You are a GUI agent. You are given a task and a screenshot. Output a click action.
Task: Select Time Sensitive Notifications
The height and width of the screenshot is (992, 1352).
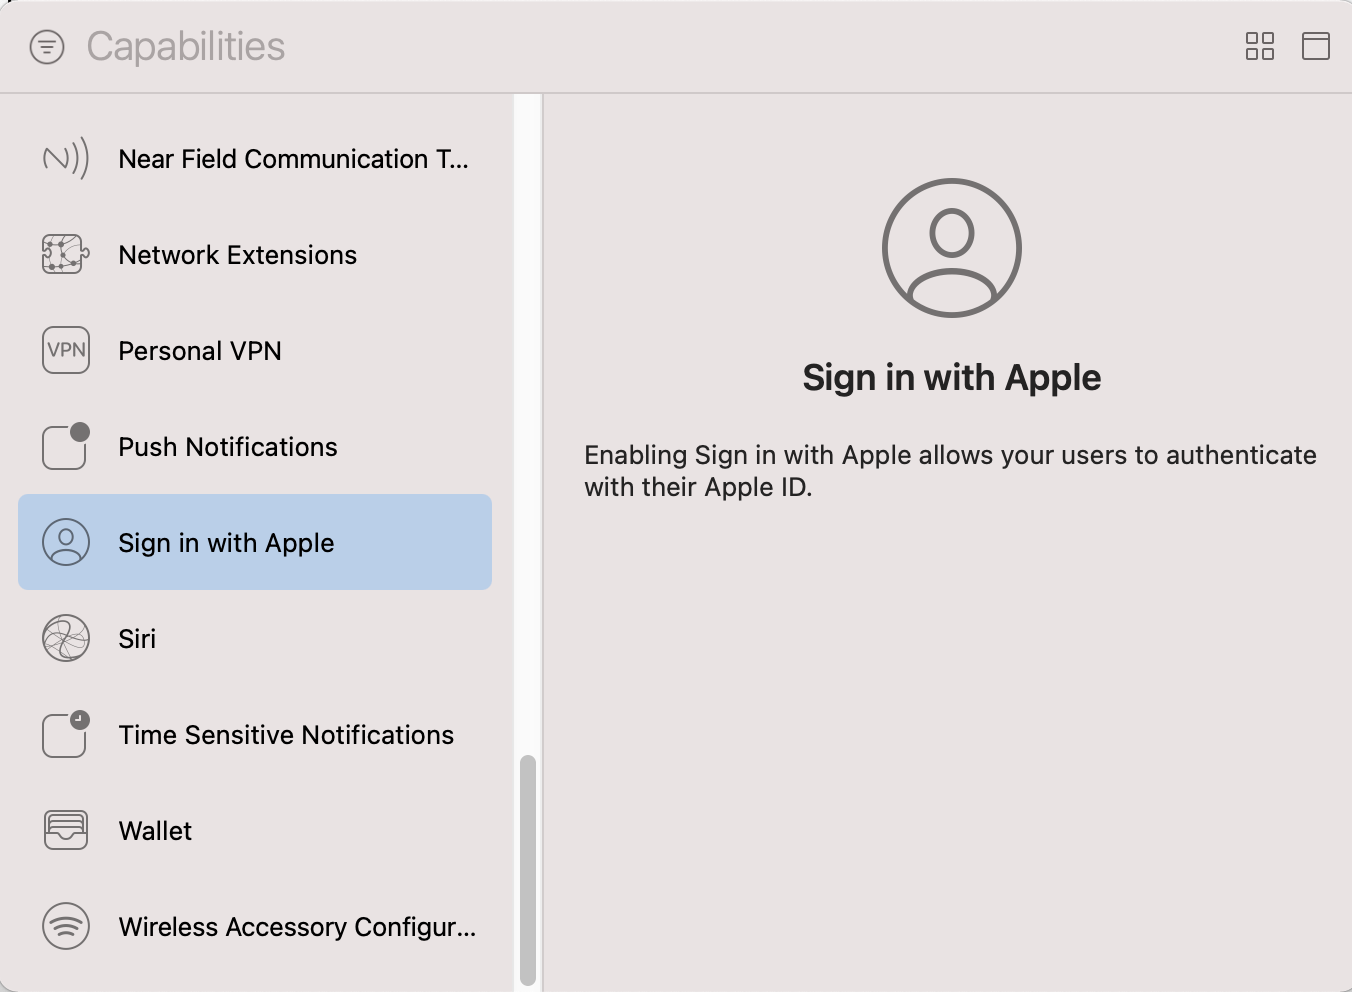tap(255, 734)
